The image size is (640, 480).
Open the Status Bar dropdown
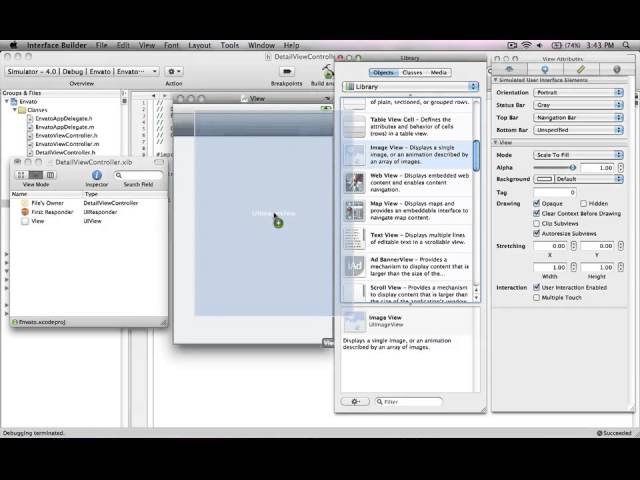pyautogui.click(x=578, y=105)
